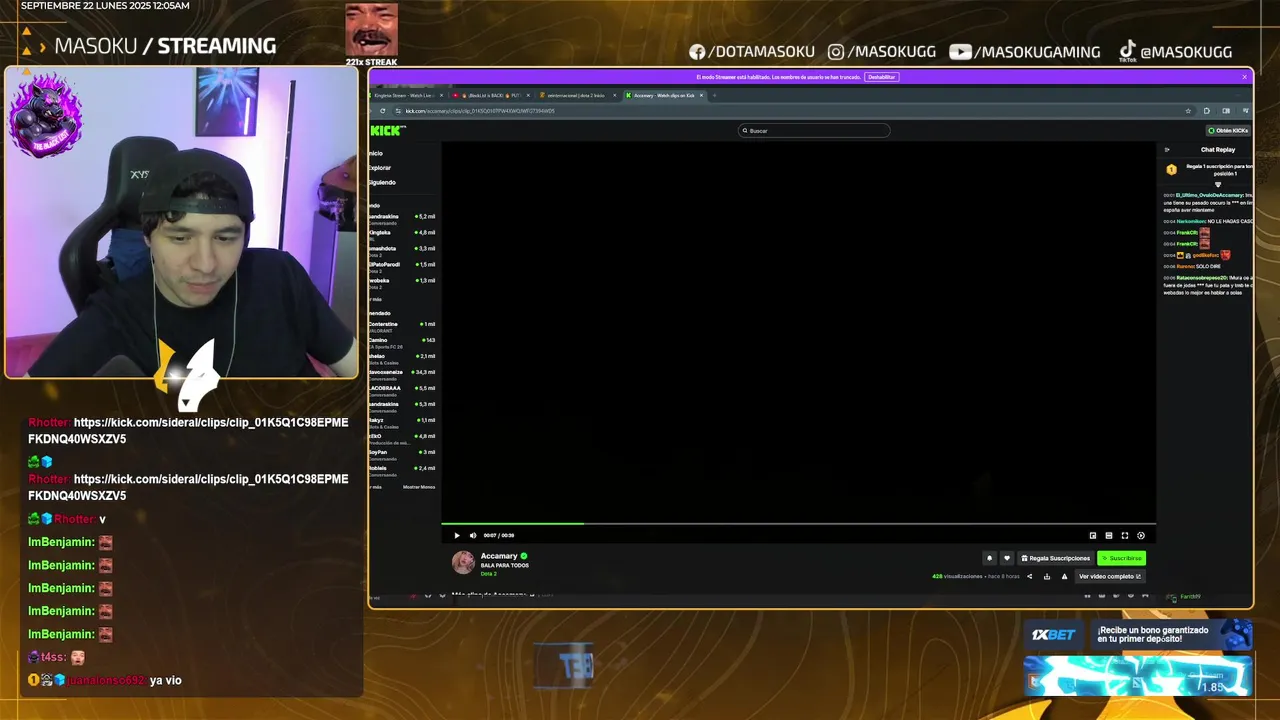Viewport: 1280px width, 720px height.
Task: Enter fullscreen on the clip player
Action: point(1125,535)
